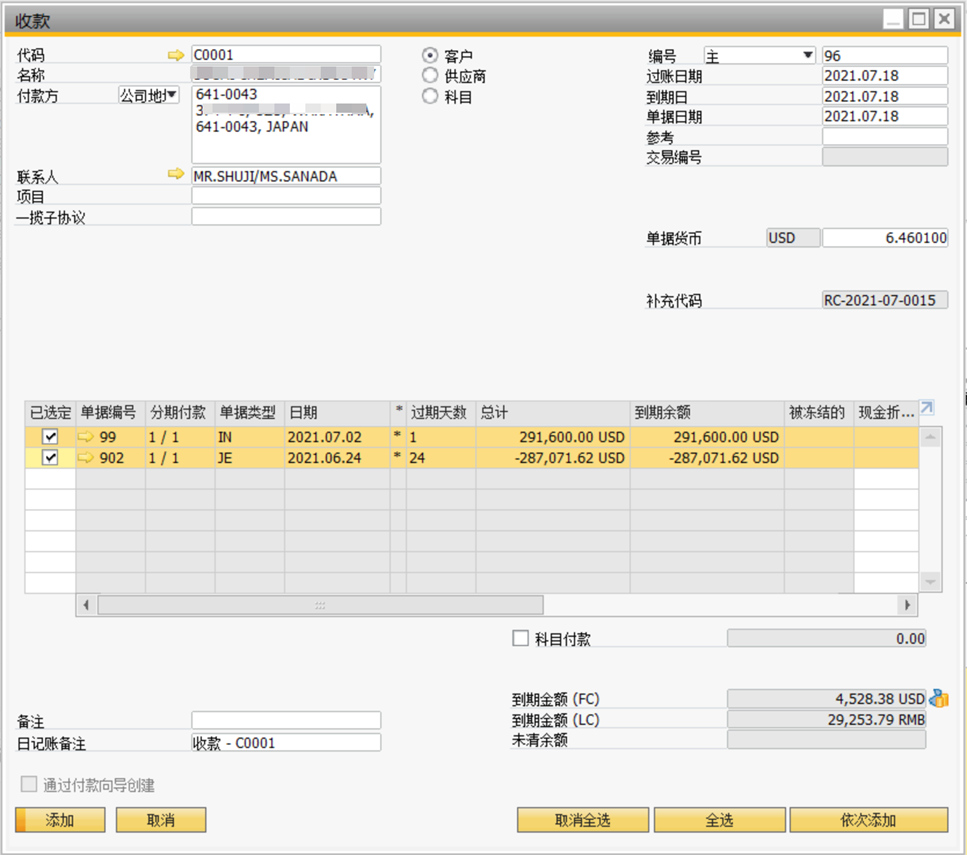Open link arrow for document 902
Image resolution: width=967 pixels, height=855 pixels.
[86, 458]
